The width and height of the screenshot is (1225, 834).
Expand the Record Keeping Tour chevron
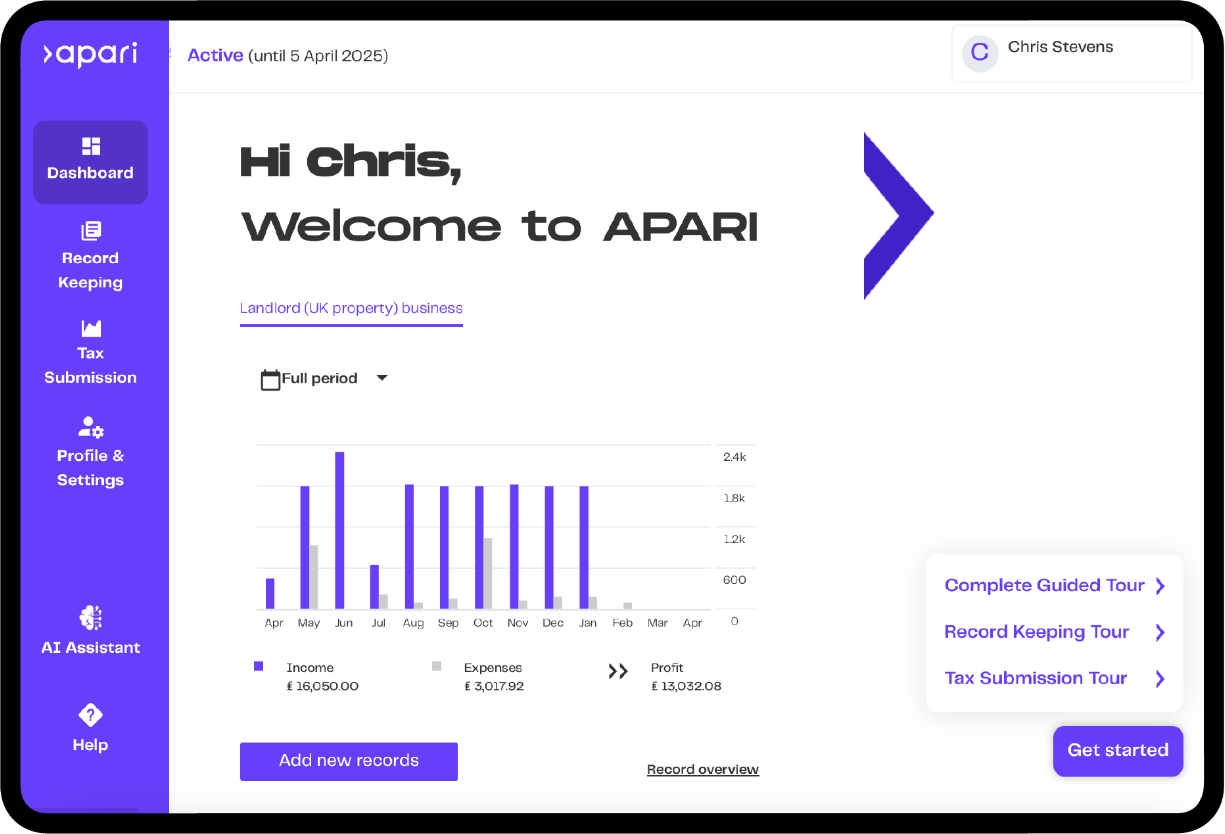pyautogui.click(x=1160, y=632)
